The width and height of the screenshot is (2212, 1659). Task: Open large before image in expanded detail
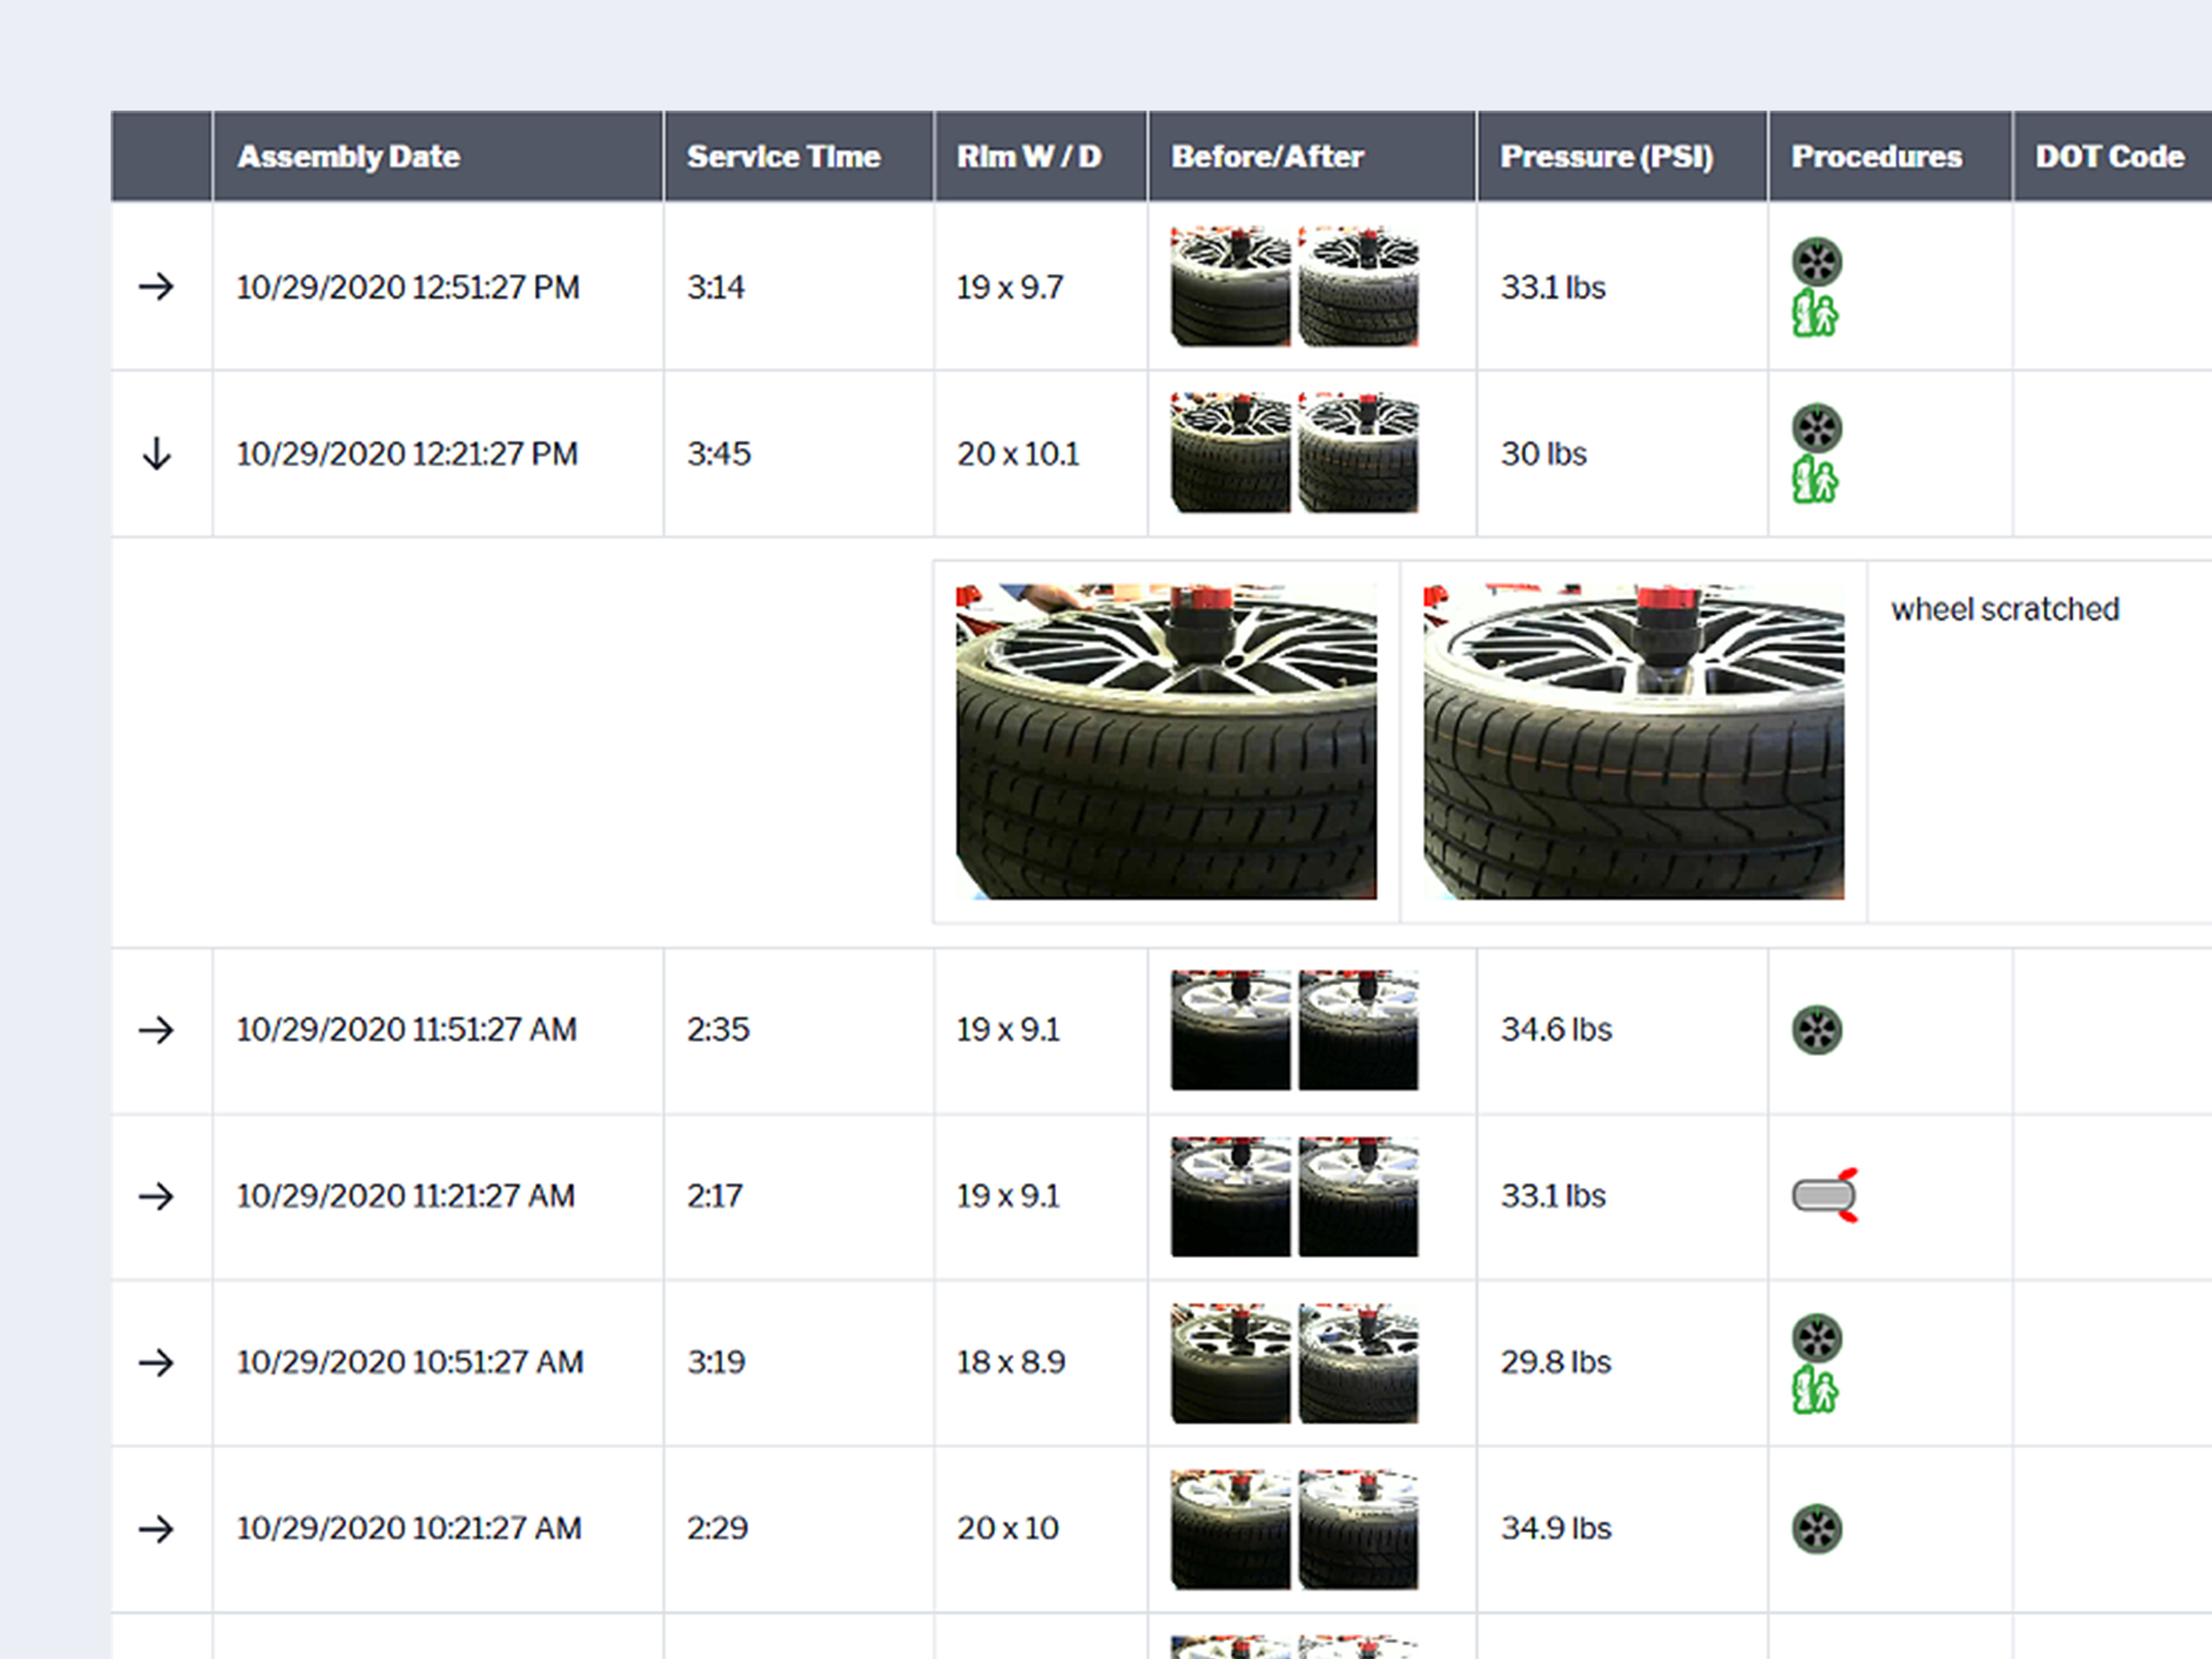1166,742
